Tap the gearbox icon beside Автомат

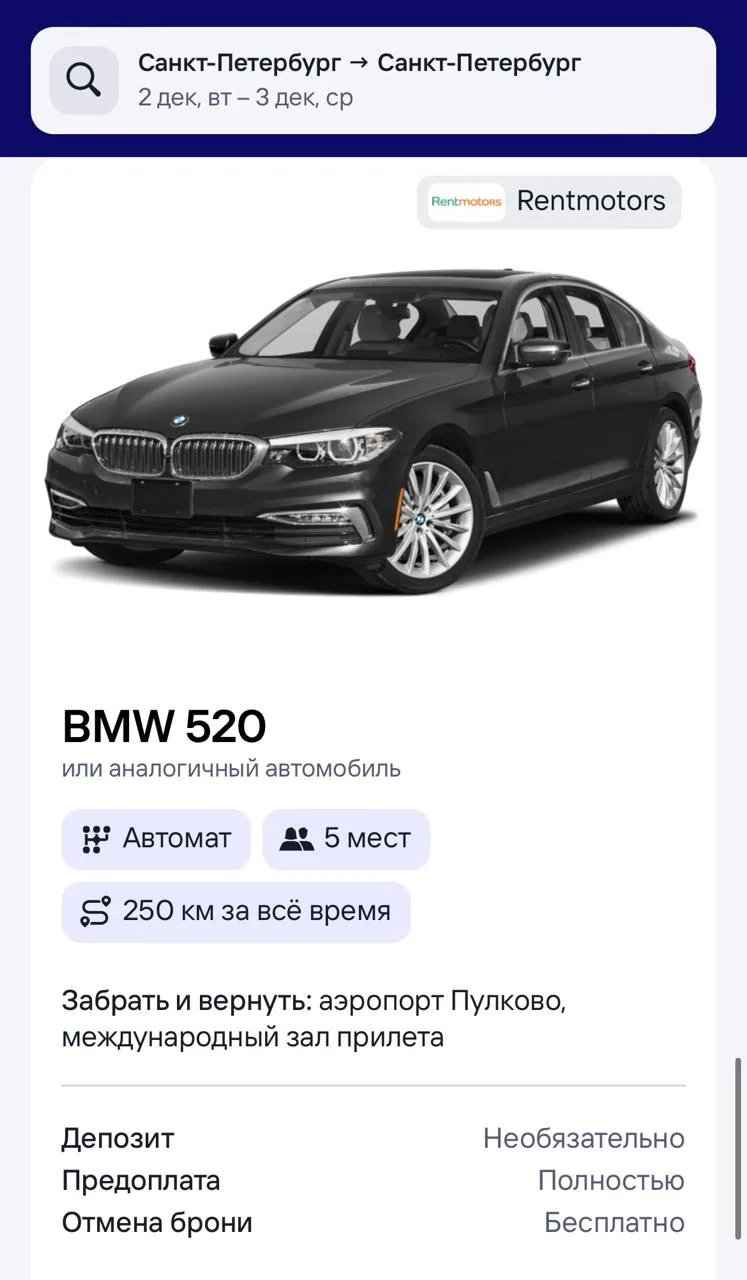point(95,839)
